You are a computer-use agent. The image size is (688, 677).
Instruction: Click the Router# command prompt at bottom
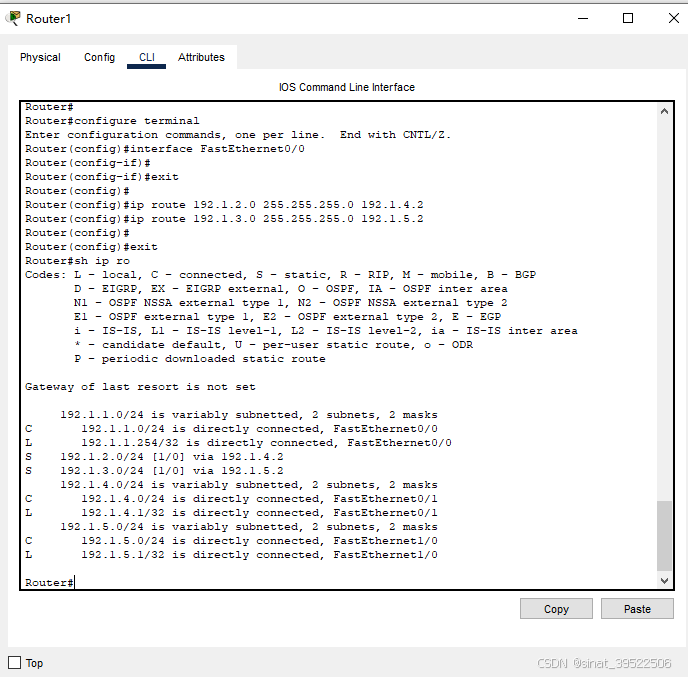tap(49, 583)
